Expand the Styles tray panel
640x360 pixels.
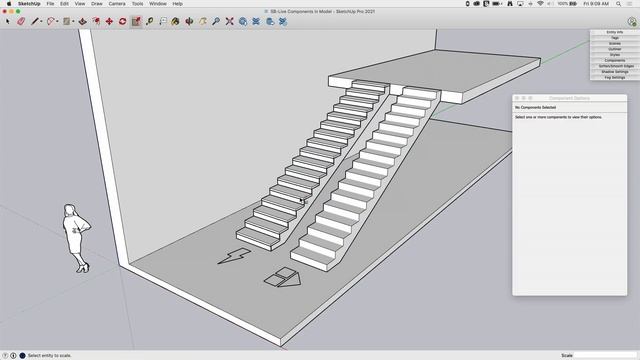pyautogui.click(x=615, y=55)
